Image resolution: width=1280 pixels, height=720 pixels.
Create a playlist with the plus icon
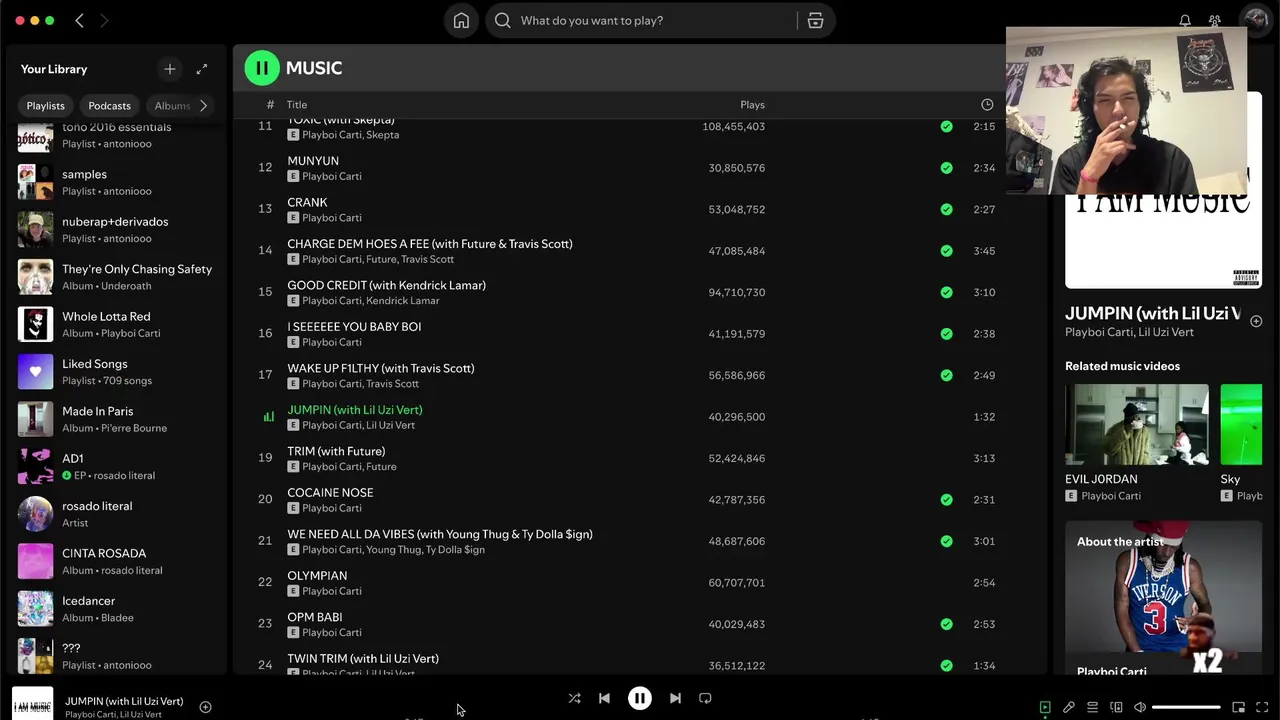169,69
